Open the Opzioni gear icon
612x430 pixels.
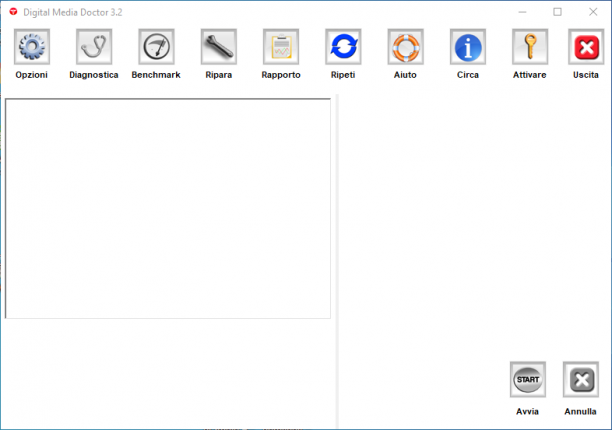click(x=32, y=46)
